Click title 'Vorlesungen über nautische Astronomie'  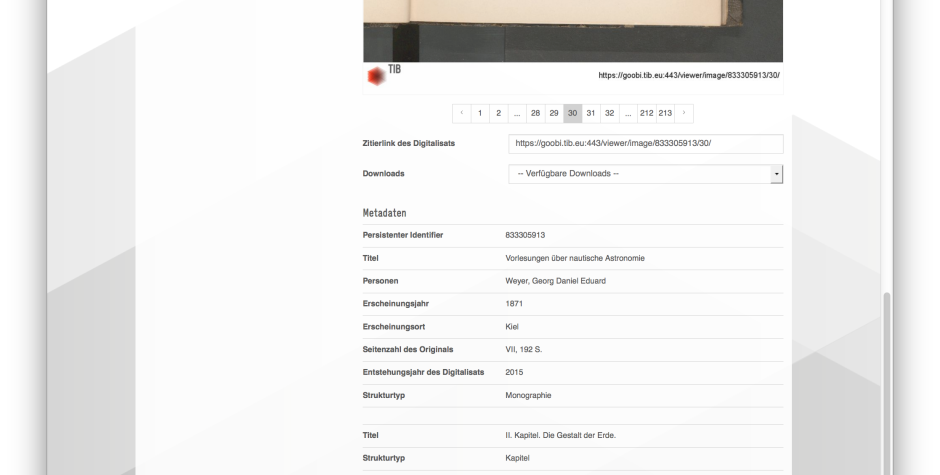[575, 258]
